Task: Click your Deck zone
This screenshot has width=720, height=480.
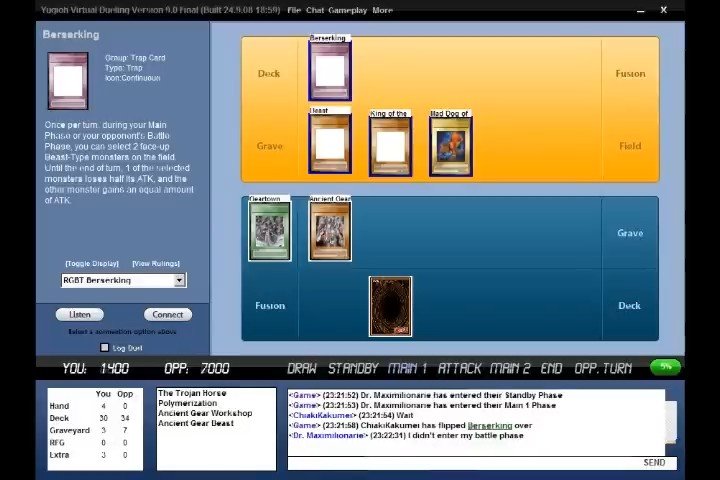Action: coord(630,305)
